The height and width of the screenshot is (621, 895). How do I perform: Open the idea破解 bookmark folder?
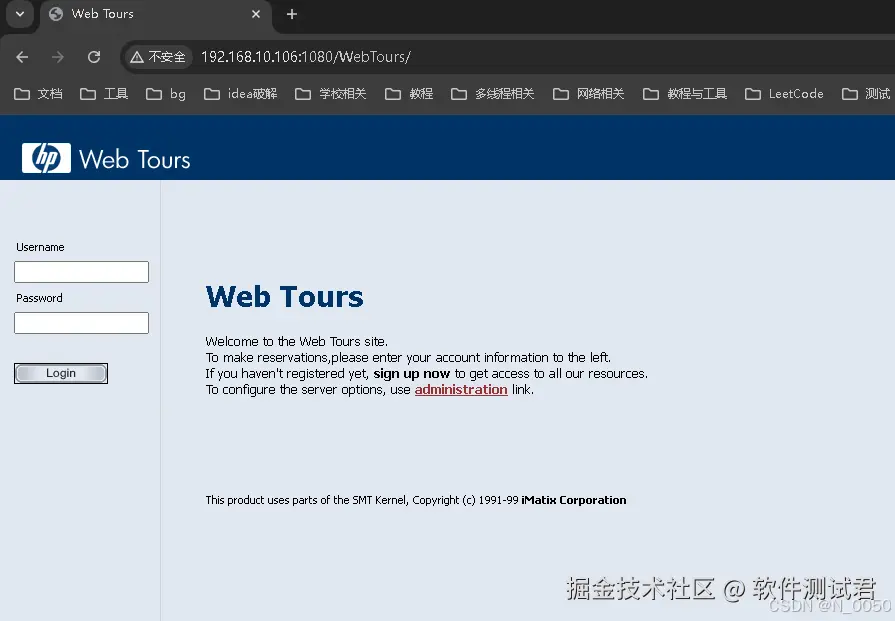pos(241,94)
